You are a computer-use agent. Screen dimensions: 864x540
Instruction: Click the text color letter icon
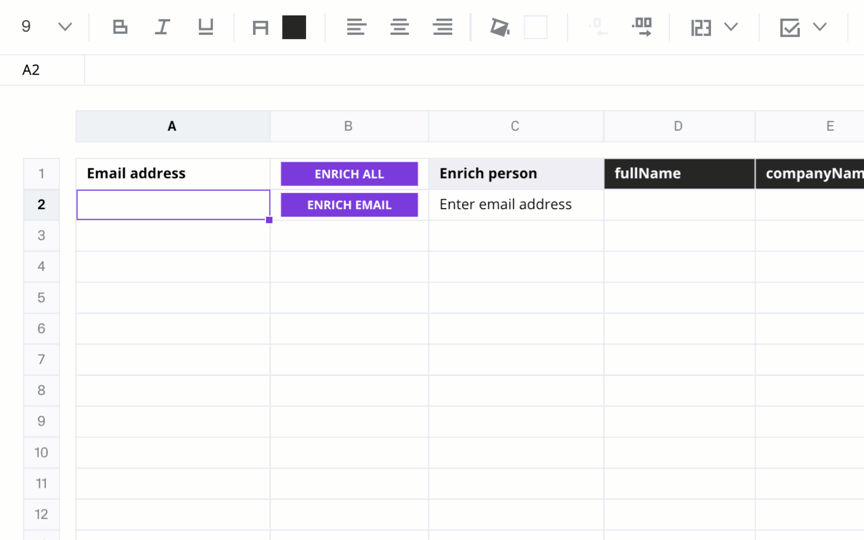coord(260,27)
